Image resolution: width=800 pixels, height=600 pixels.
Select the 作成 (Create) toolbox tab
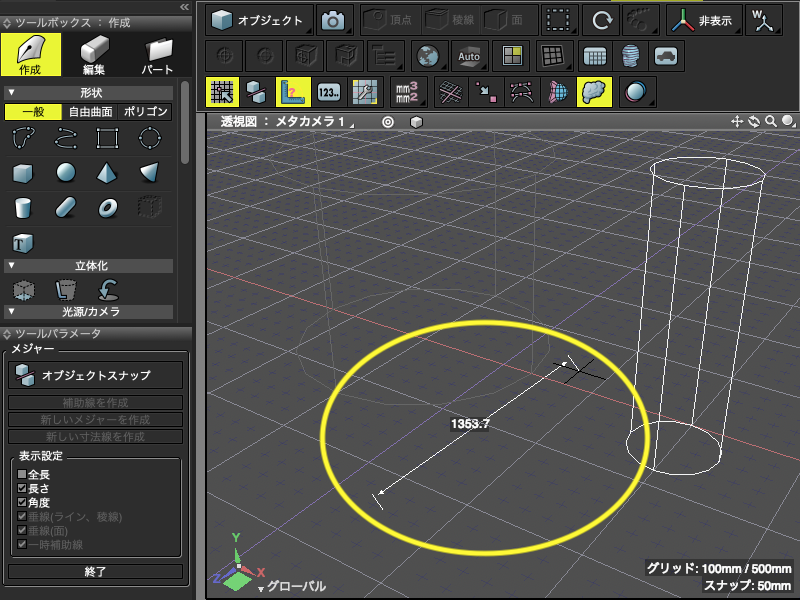click(31, 55)
